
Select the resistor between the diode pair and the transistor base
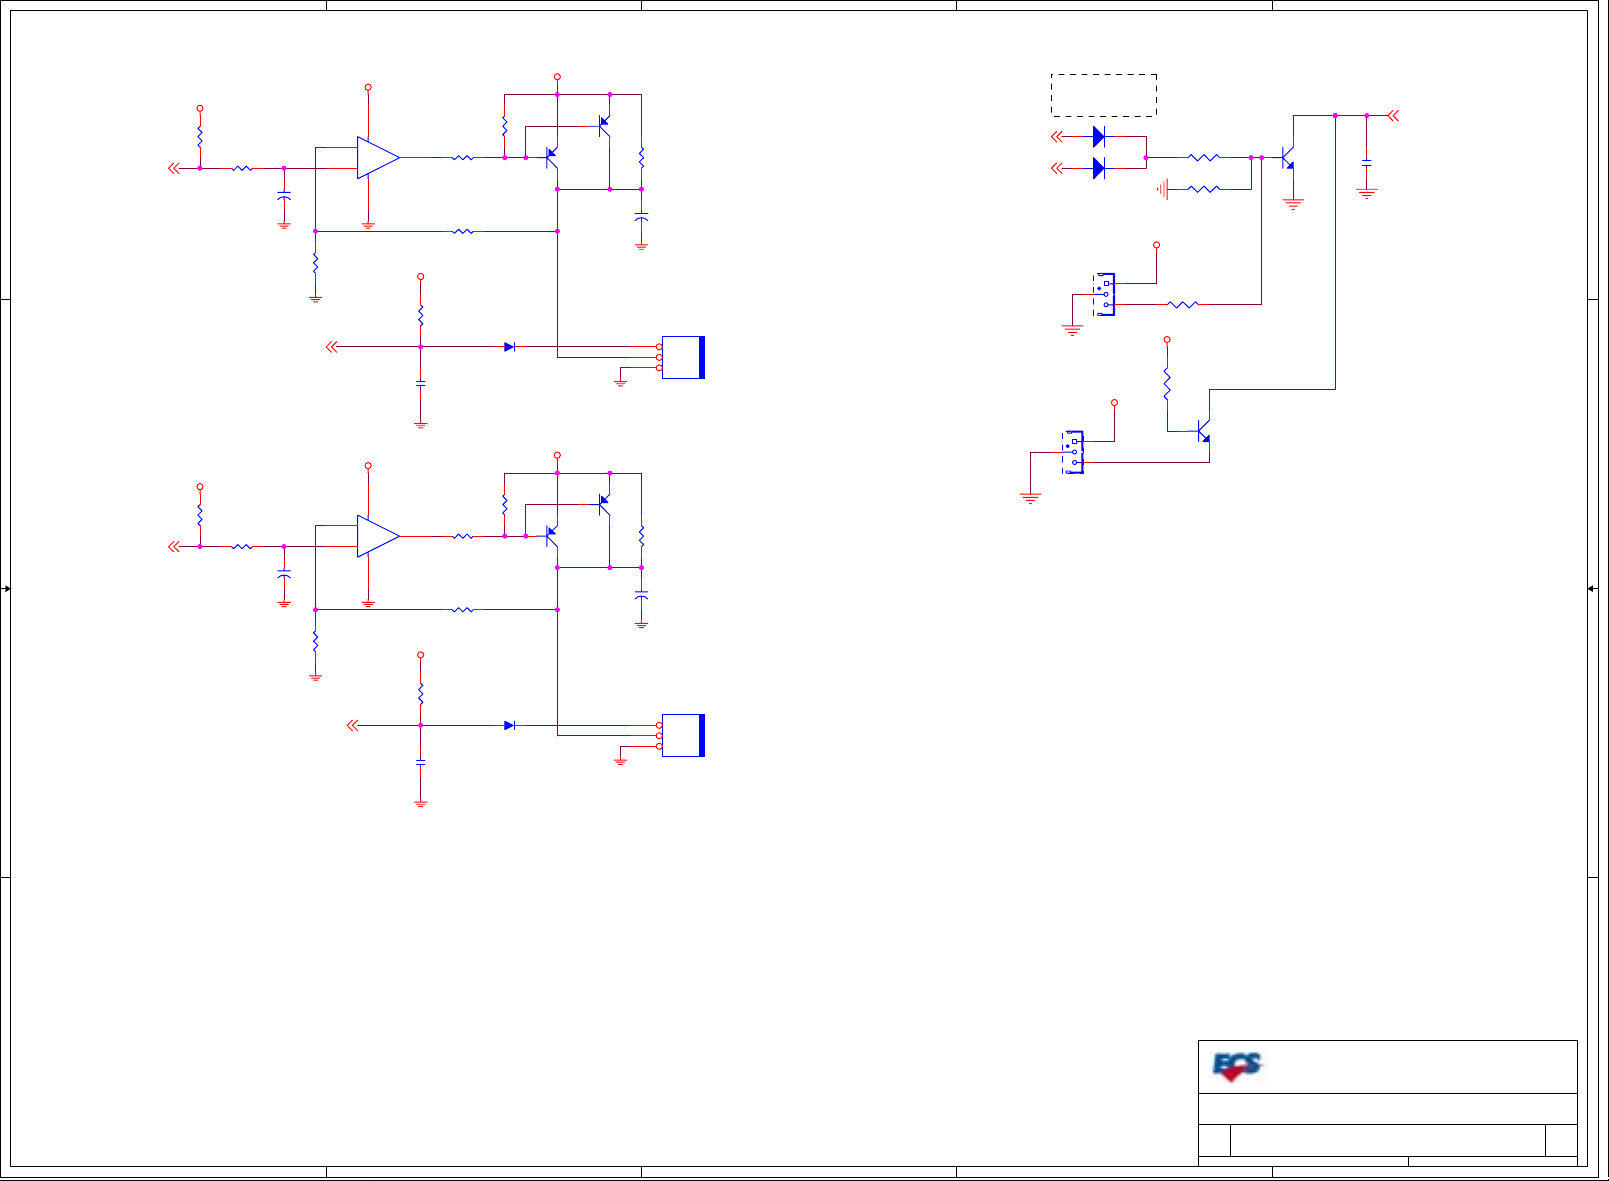tap(1204, 157)
